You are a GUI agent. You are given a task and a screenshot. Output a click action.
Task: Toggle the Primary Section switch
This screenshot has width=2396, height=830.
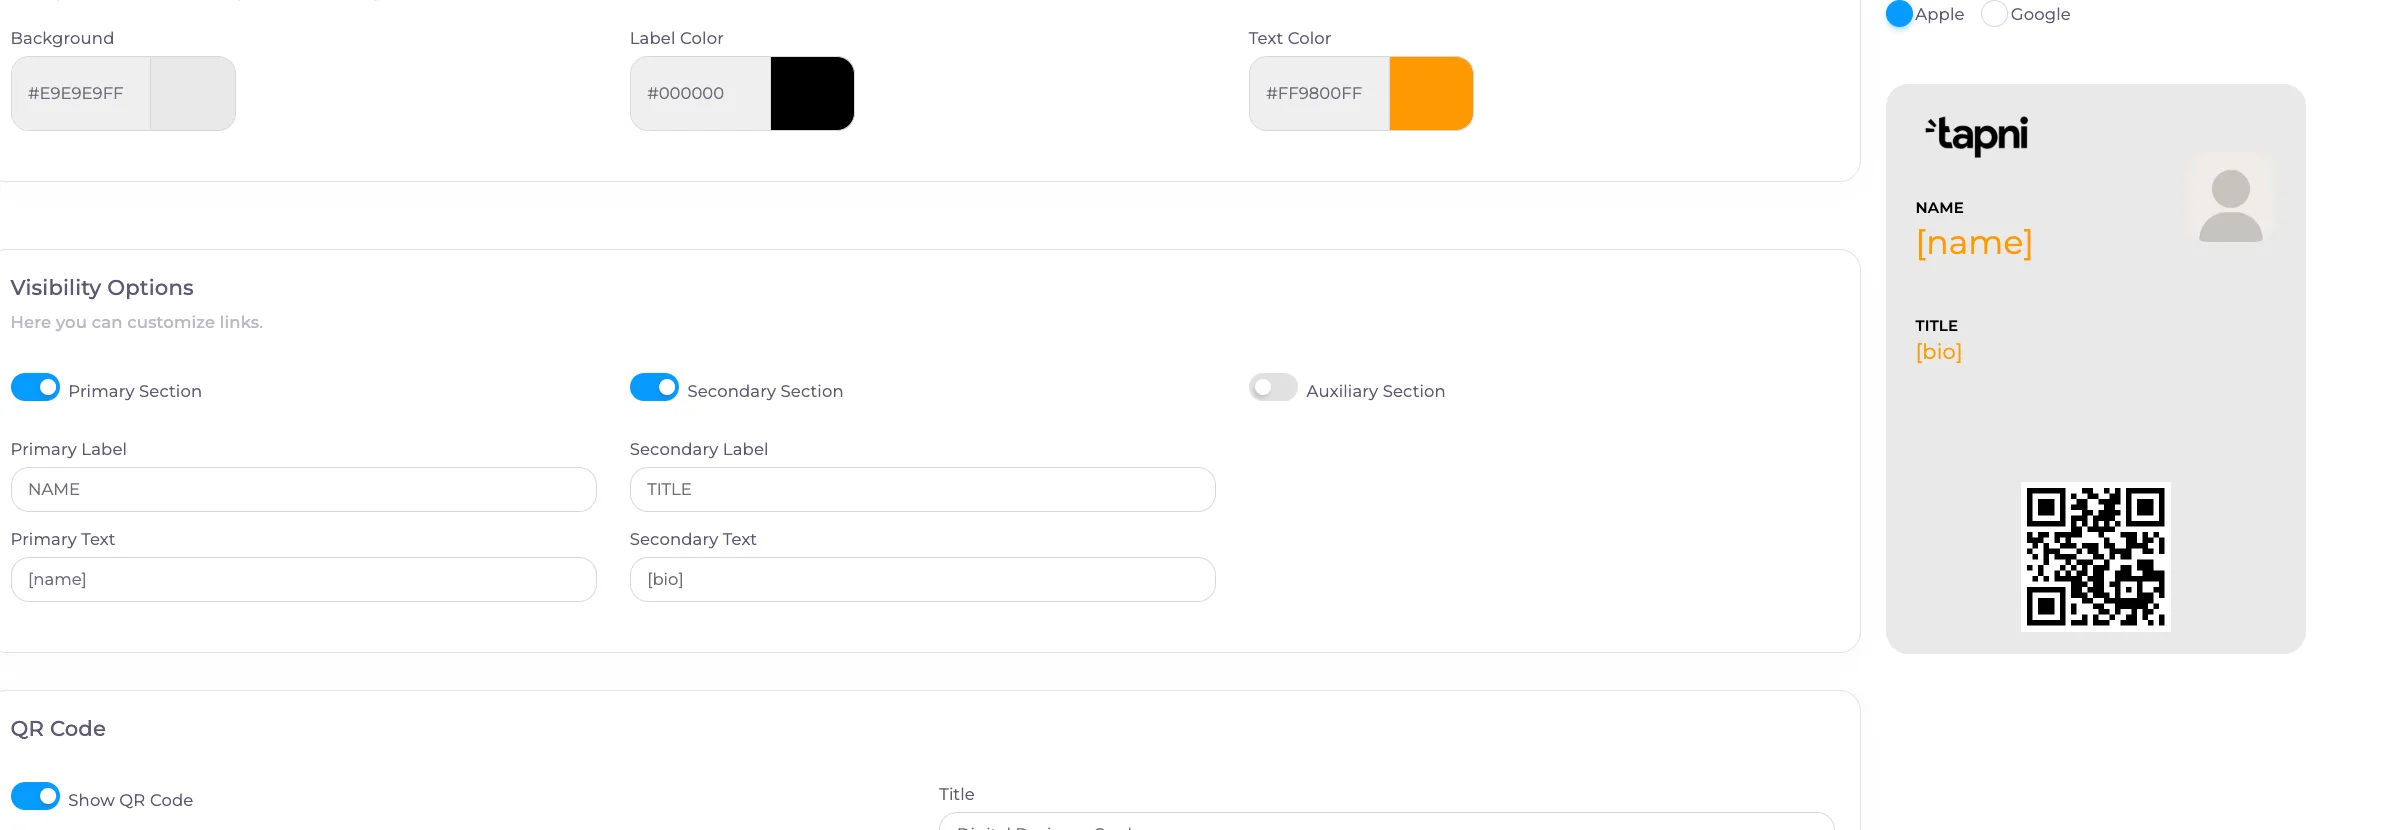click(x=35, y=388)
